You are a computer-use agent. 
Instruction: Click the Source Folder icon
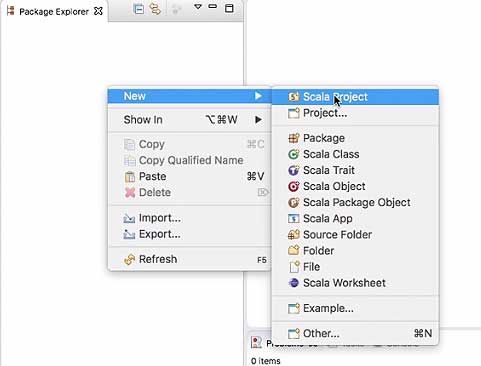coord(294,234)
